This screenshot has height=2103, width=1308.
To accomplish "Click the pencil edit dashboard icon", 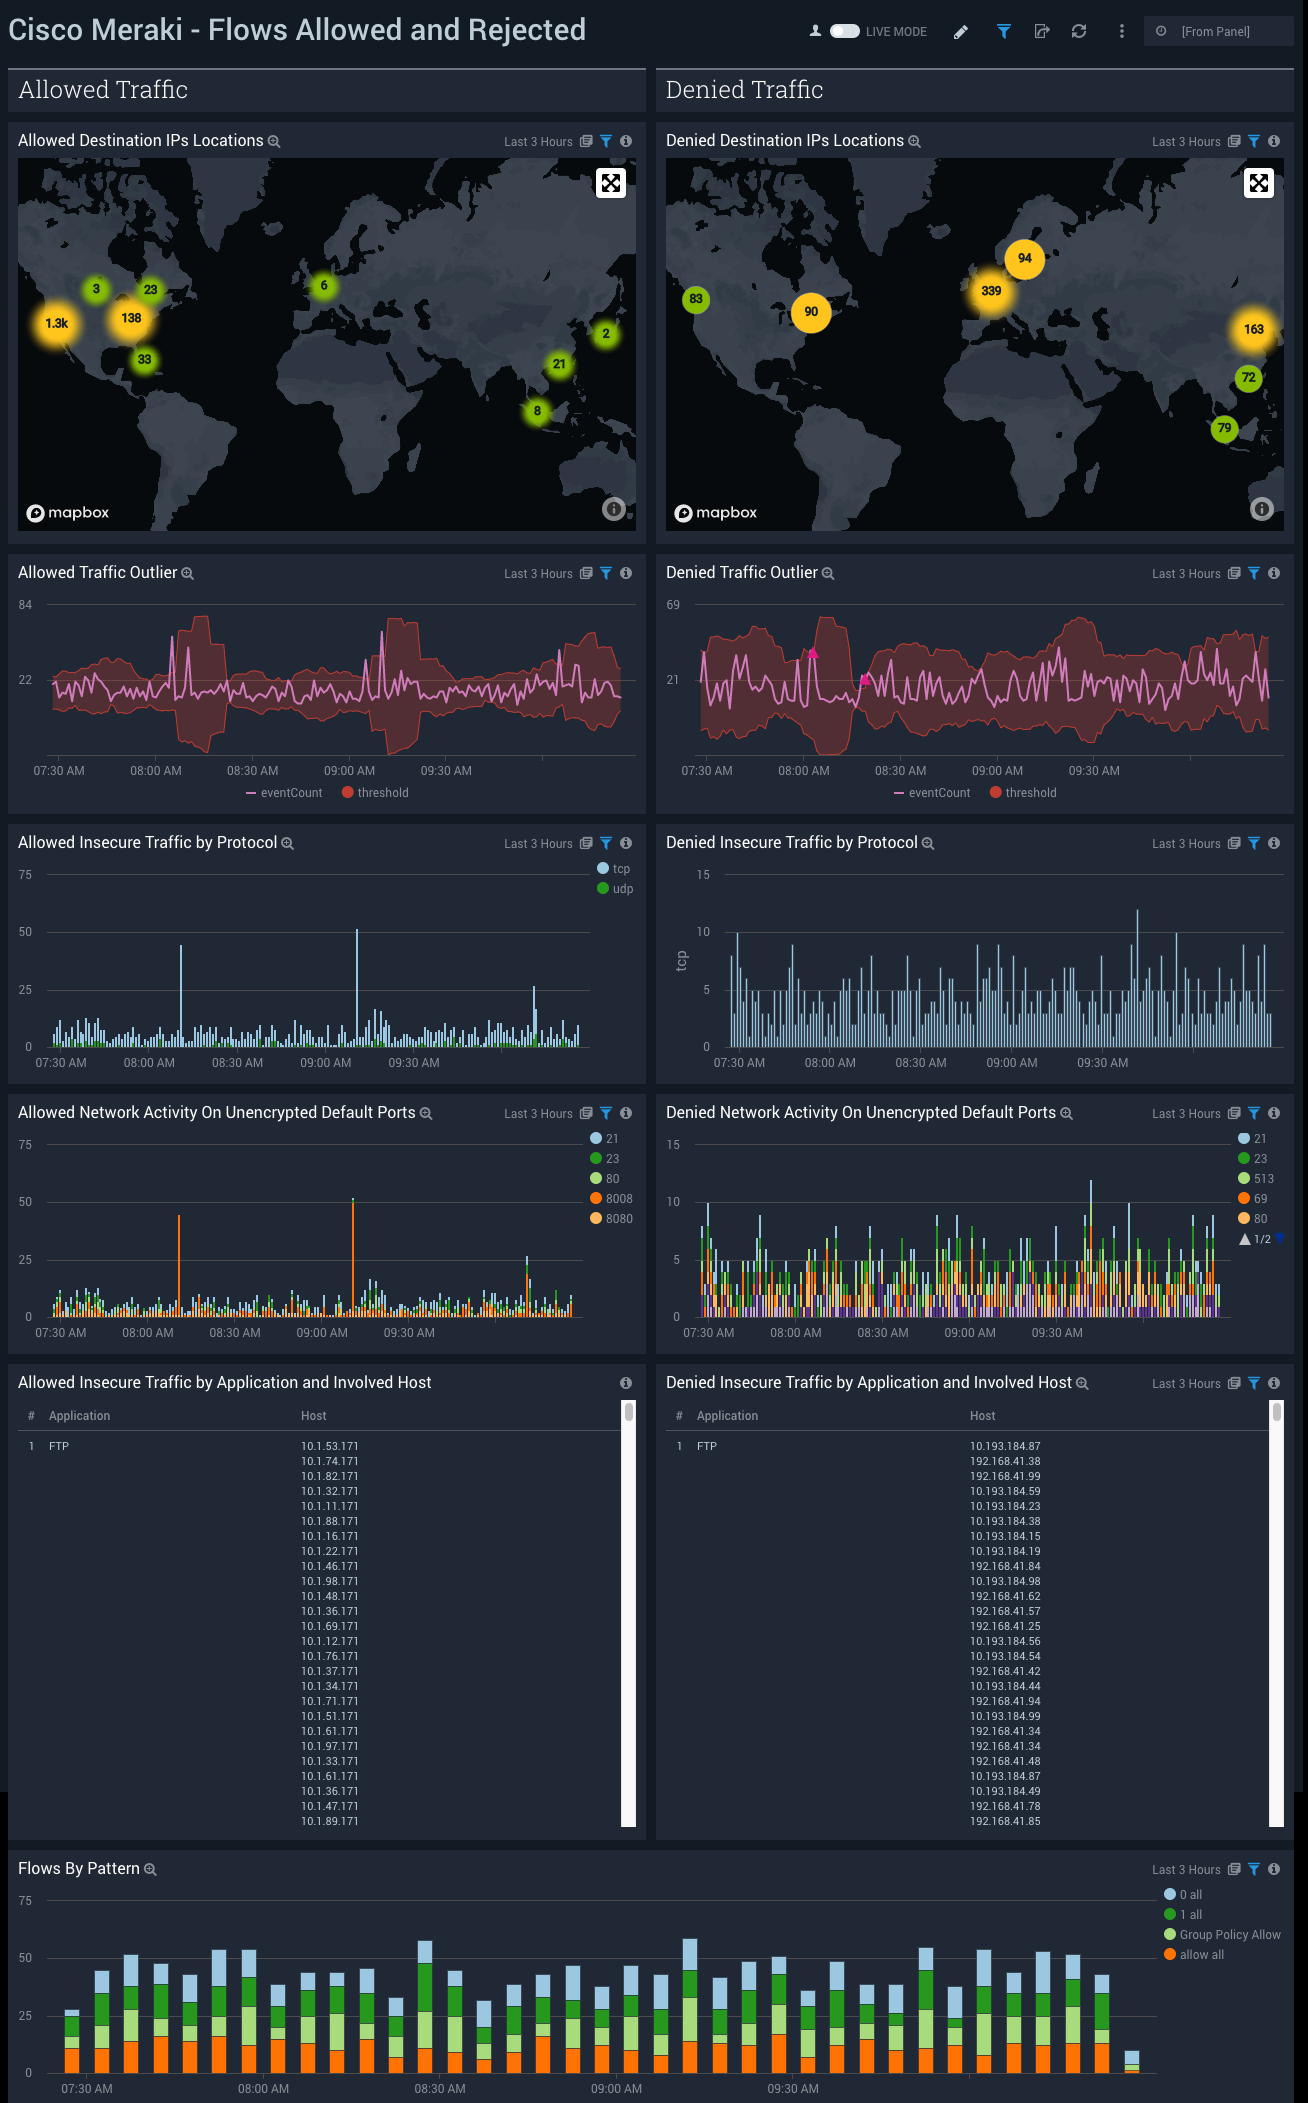I will (961, 31).
